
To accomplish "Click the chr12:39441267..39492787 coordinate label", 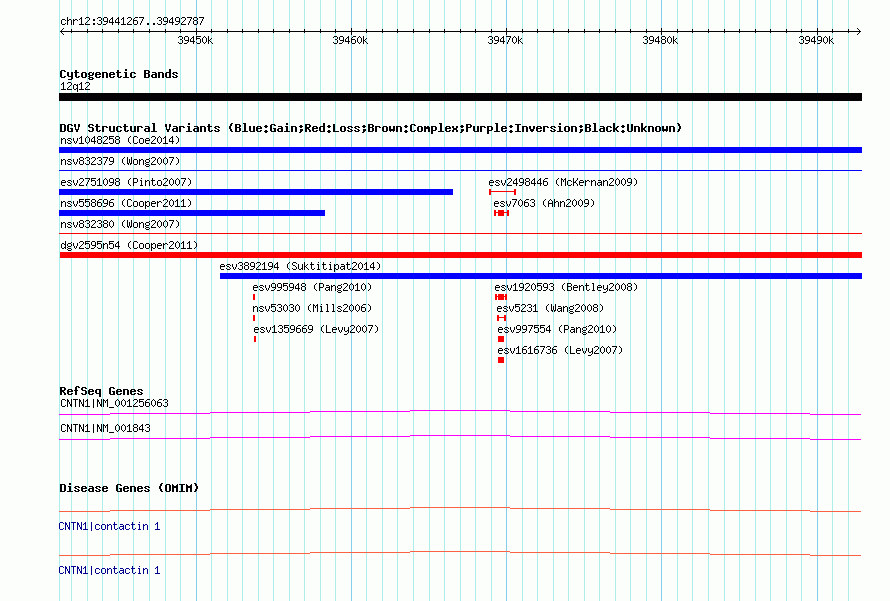I will point(132,21).
